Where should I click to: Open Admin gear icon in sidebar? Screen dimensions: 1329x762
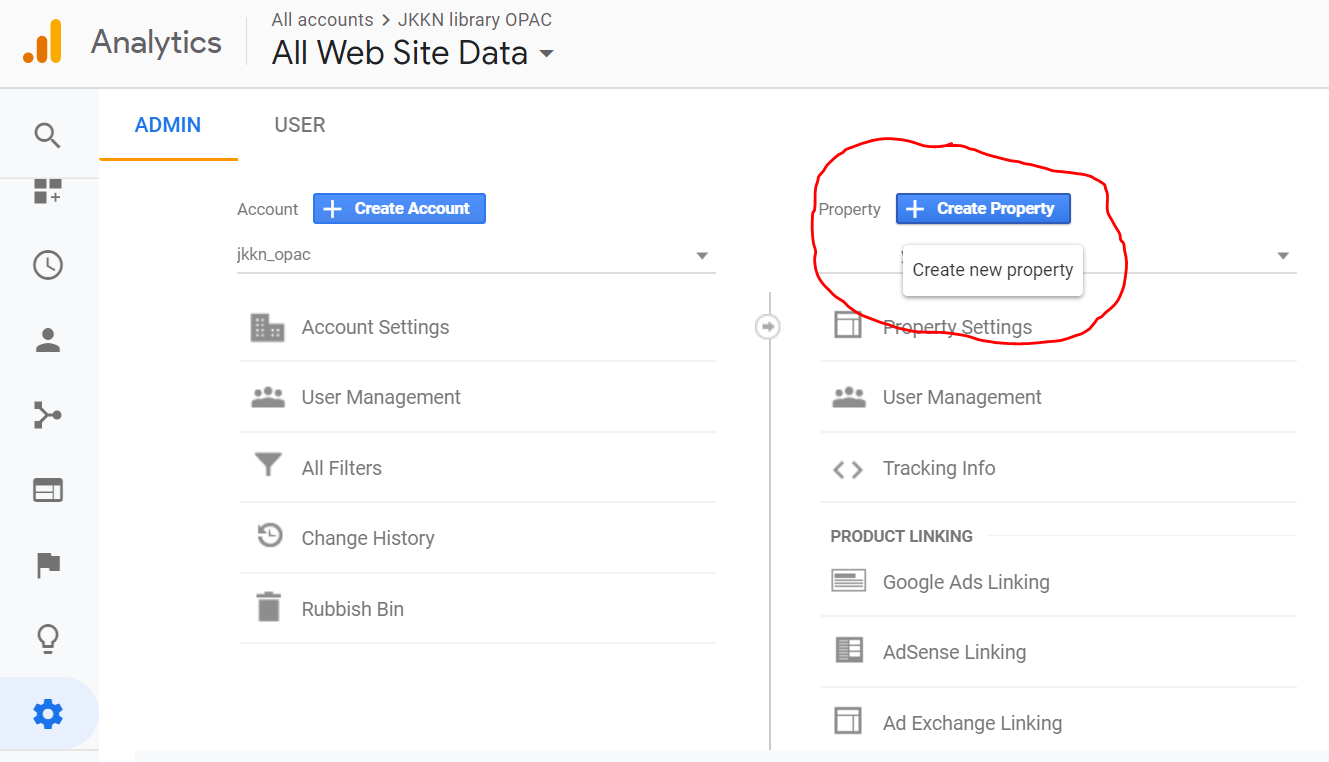pyautogui.click(x=48, y=713)
